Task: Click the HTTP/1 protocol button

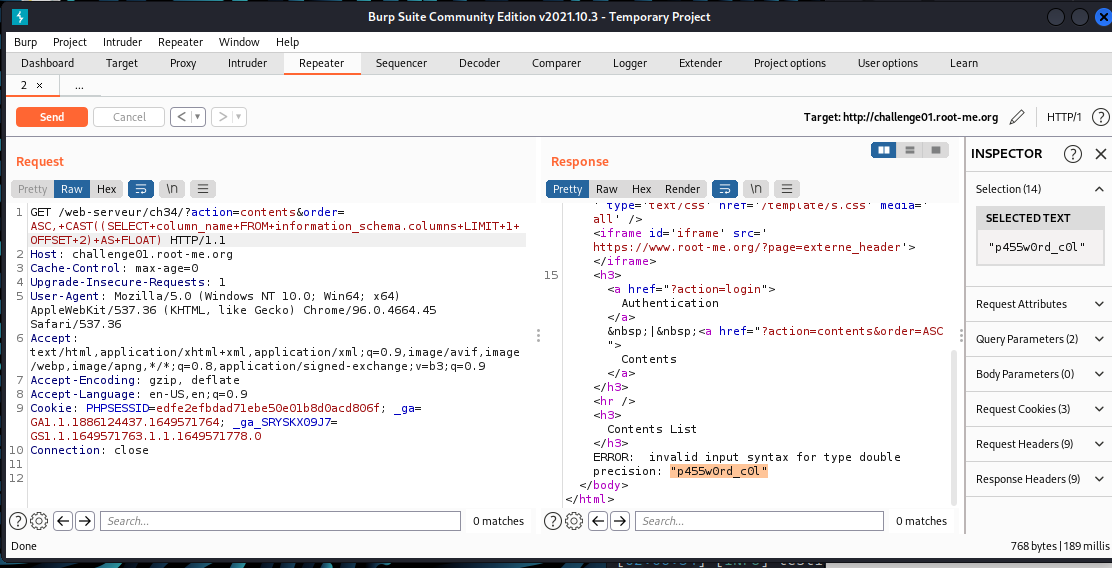Action: [x=1064, y=117]
